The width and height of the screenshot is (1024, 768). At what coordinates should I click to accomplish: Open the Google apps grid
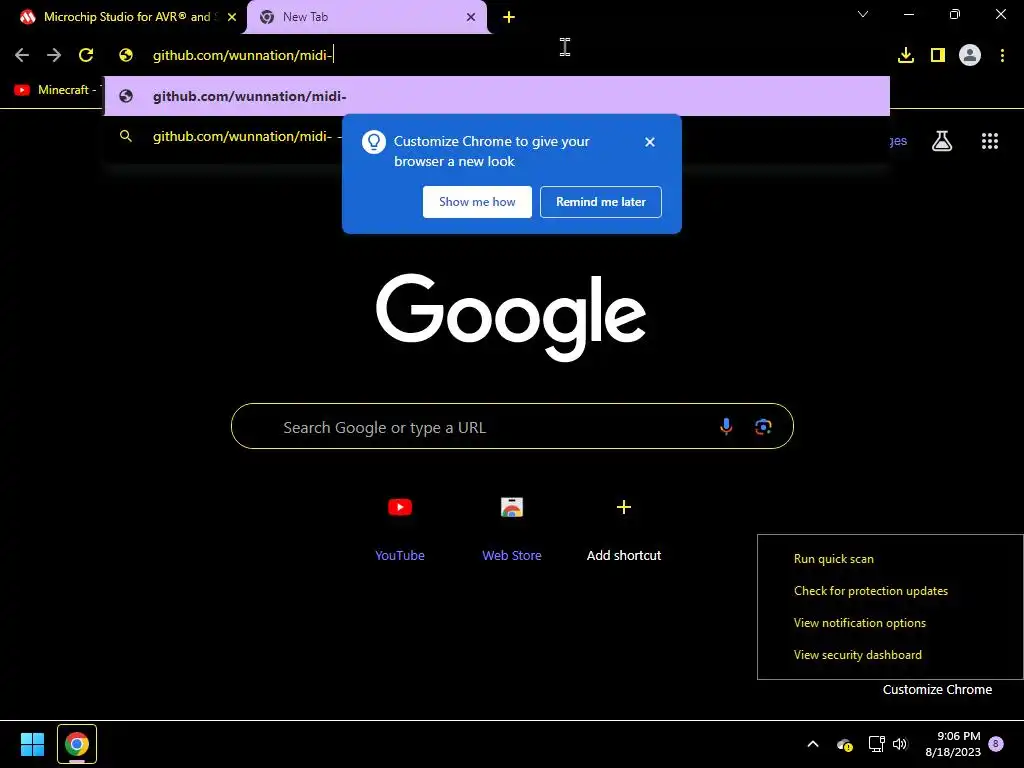tap(990, 141)
